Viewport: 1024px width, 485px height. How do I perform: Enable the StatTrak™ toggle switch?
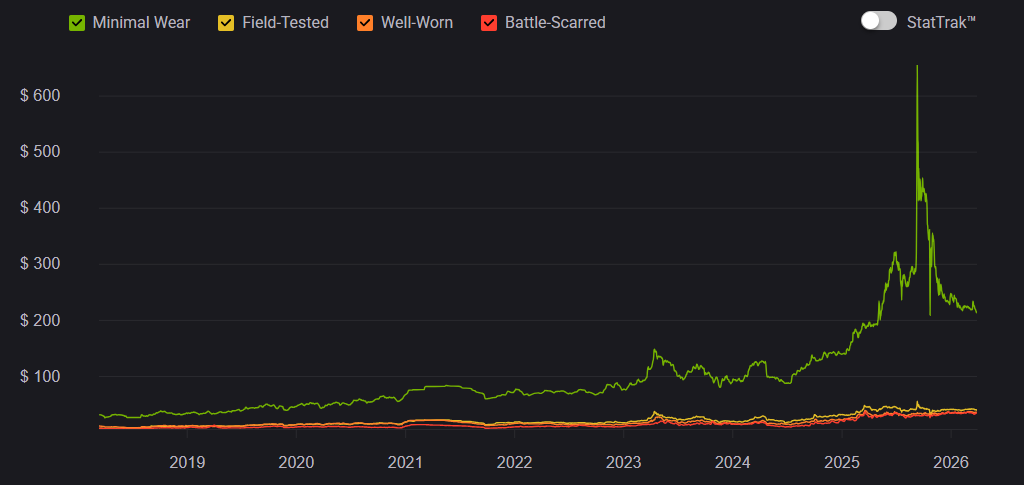click(878, 21)
